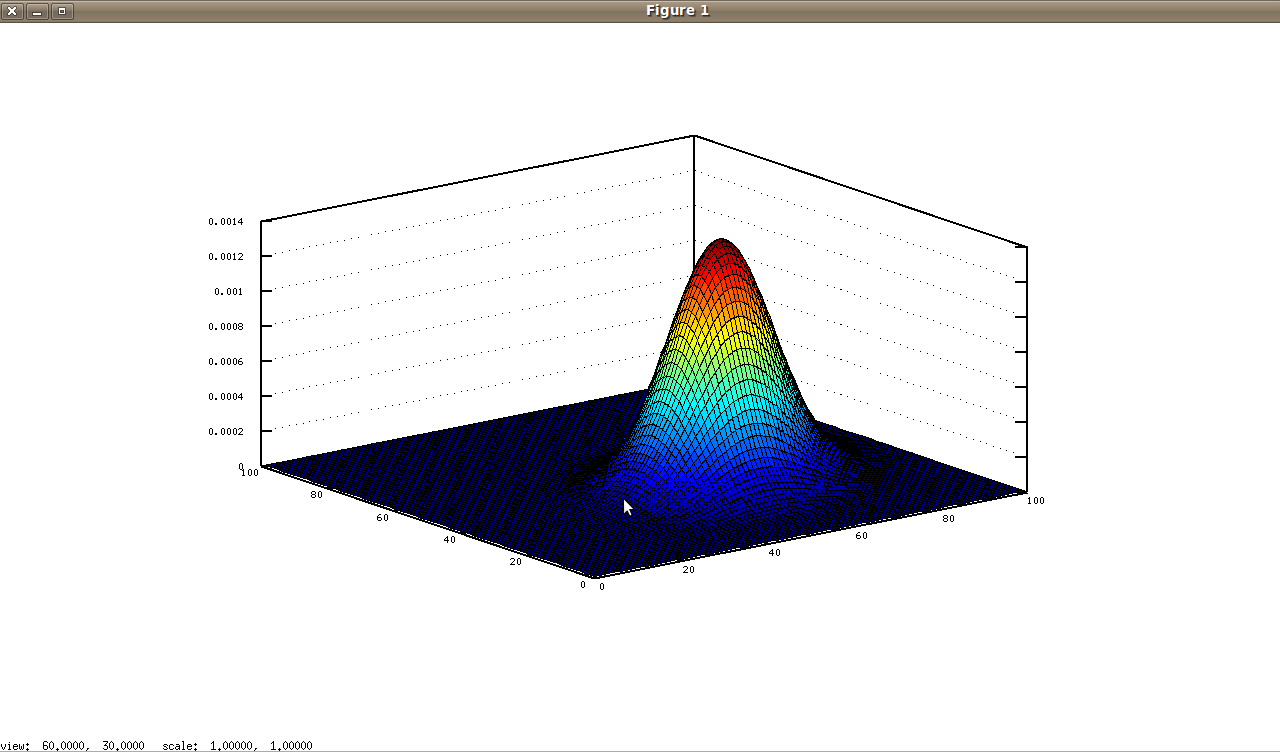Click the 0.0012 z-axis tick label
This screenshot has height=752, width=1280.
point(225,257)
